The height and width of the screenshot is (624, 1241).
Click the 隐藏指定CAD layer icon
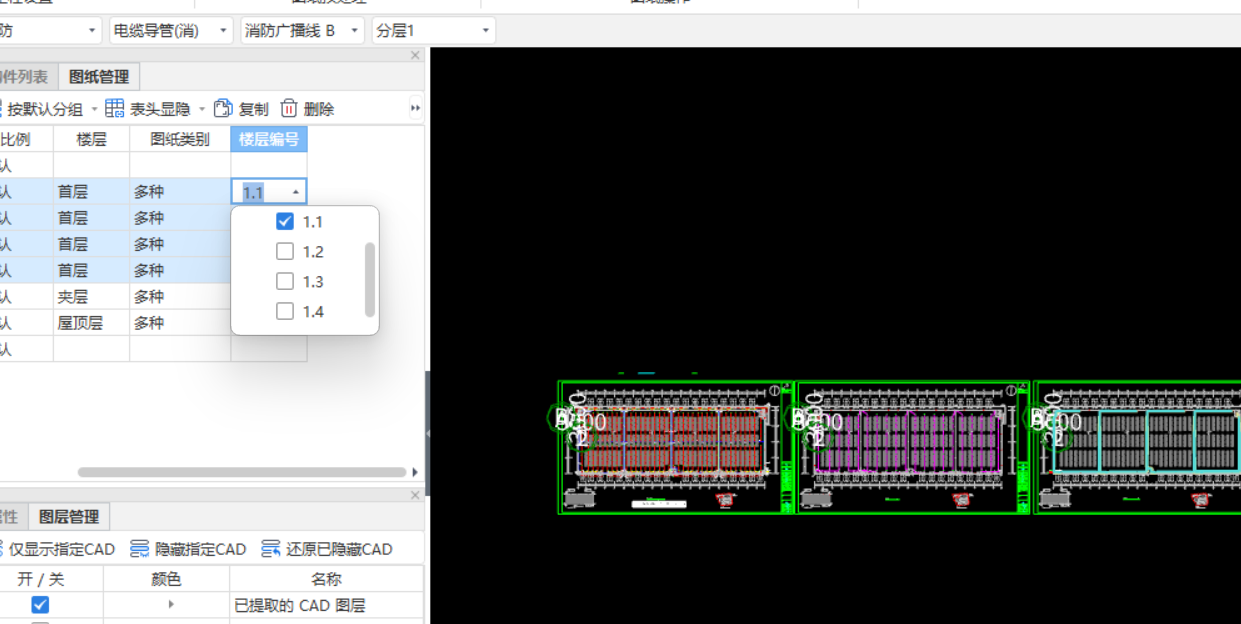[140, 548]
